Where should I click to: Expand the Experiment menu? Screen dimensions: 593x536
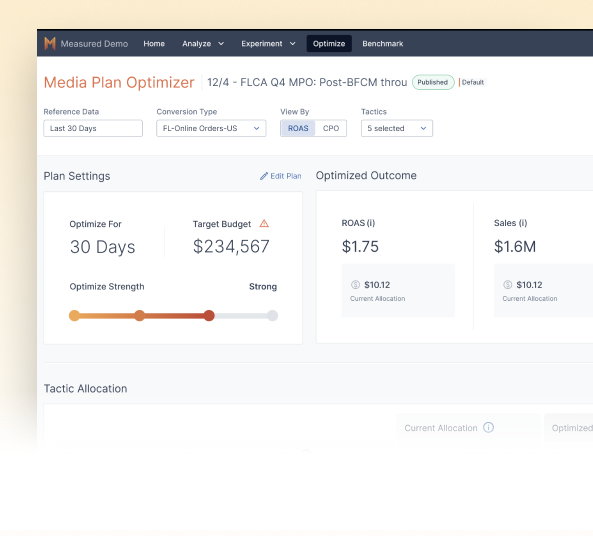(268, 44)
